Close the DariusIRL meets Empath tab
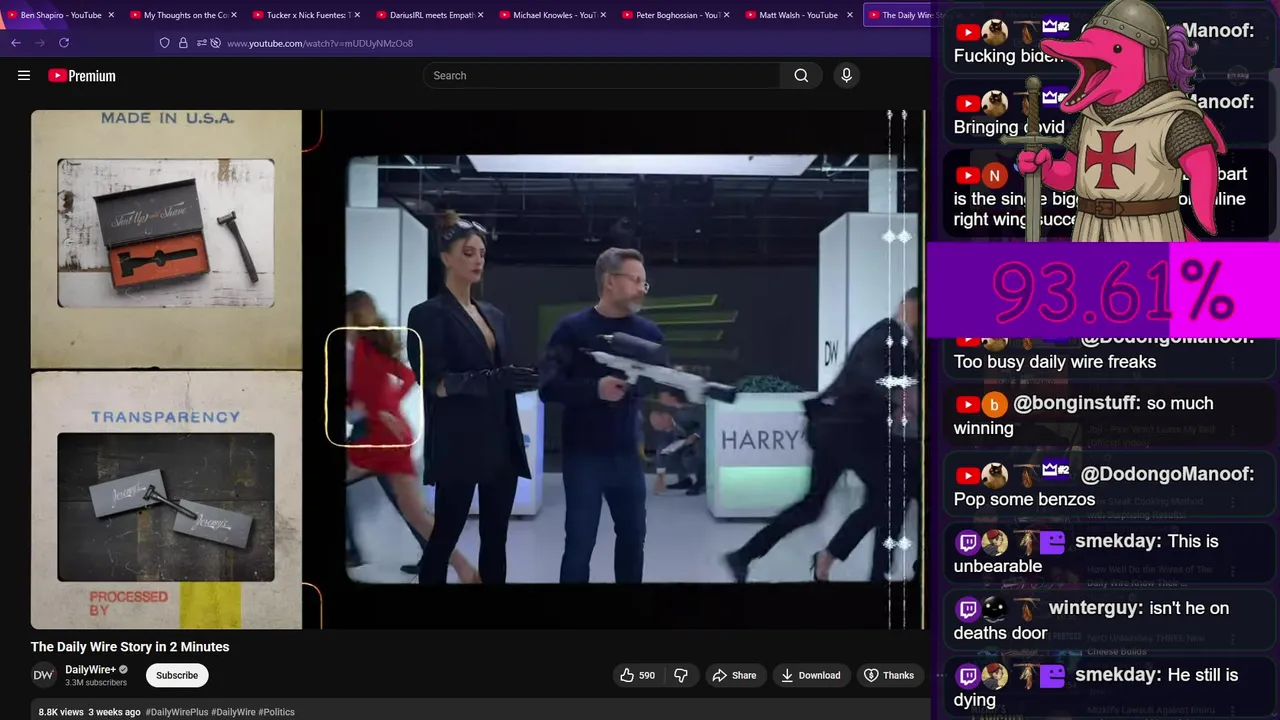 pos(481,15)
